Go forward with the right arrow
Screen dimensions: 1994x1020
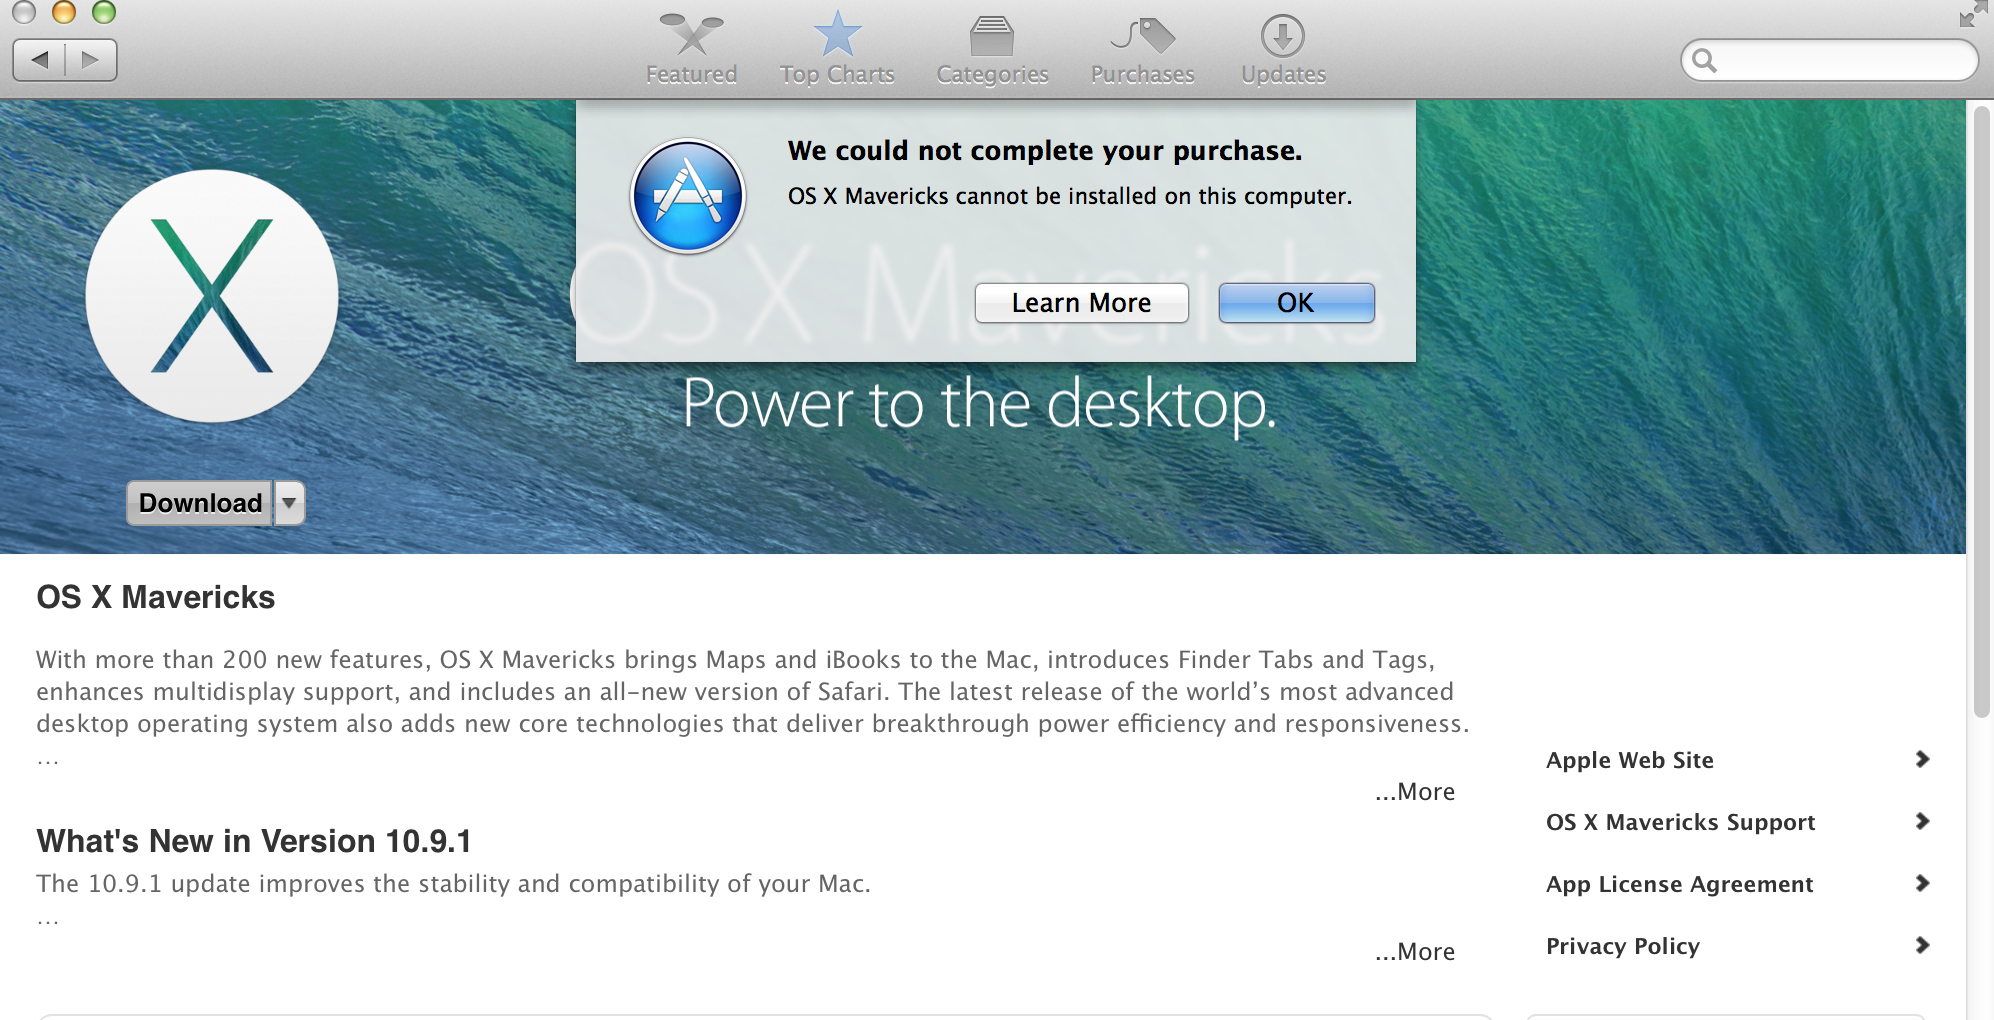click(91, 60)
